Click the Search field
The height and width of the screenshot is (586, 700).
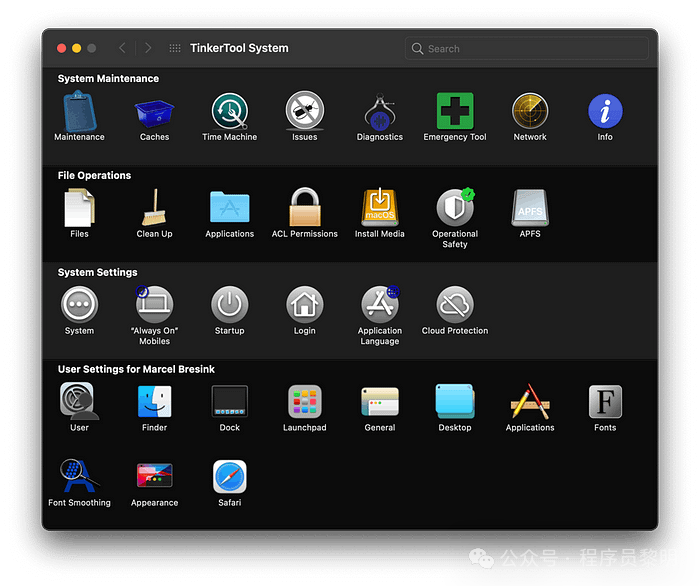[526, 48]
